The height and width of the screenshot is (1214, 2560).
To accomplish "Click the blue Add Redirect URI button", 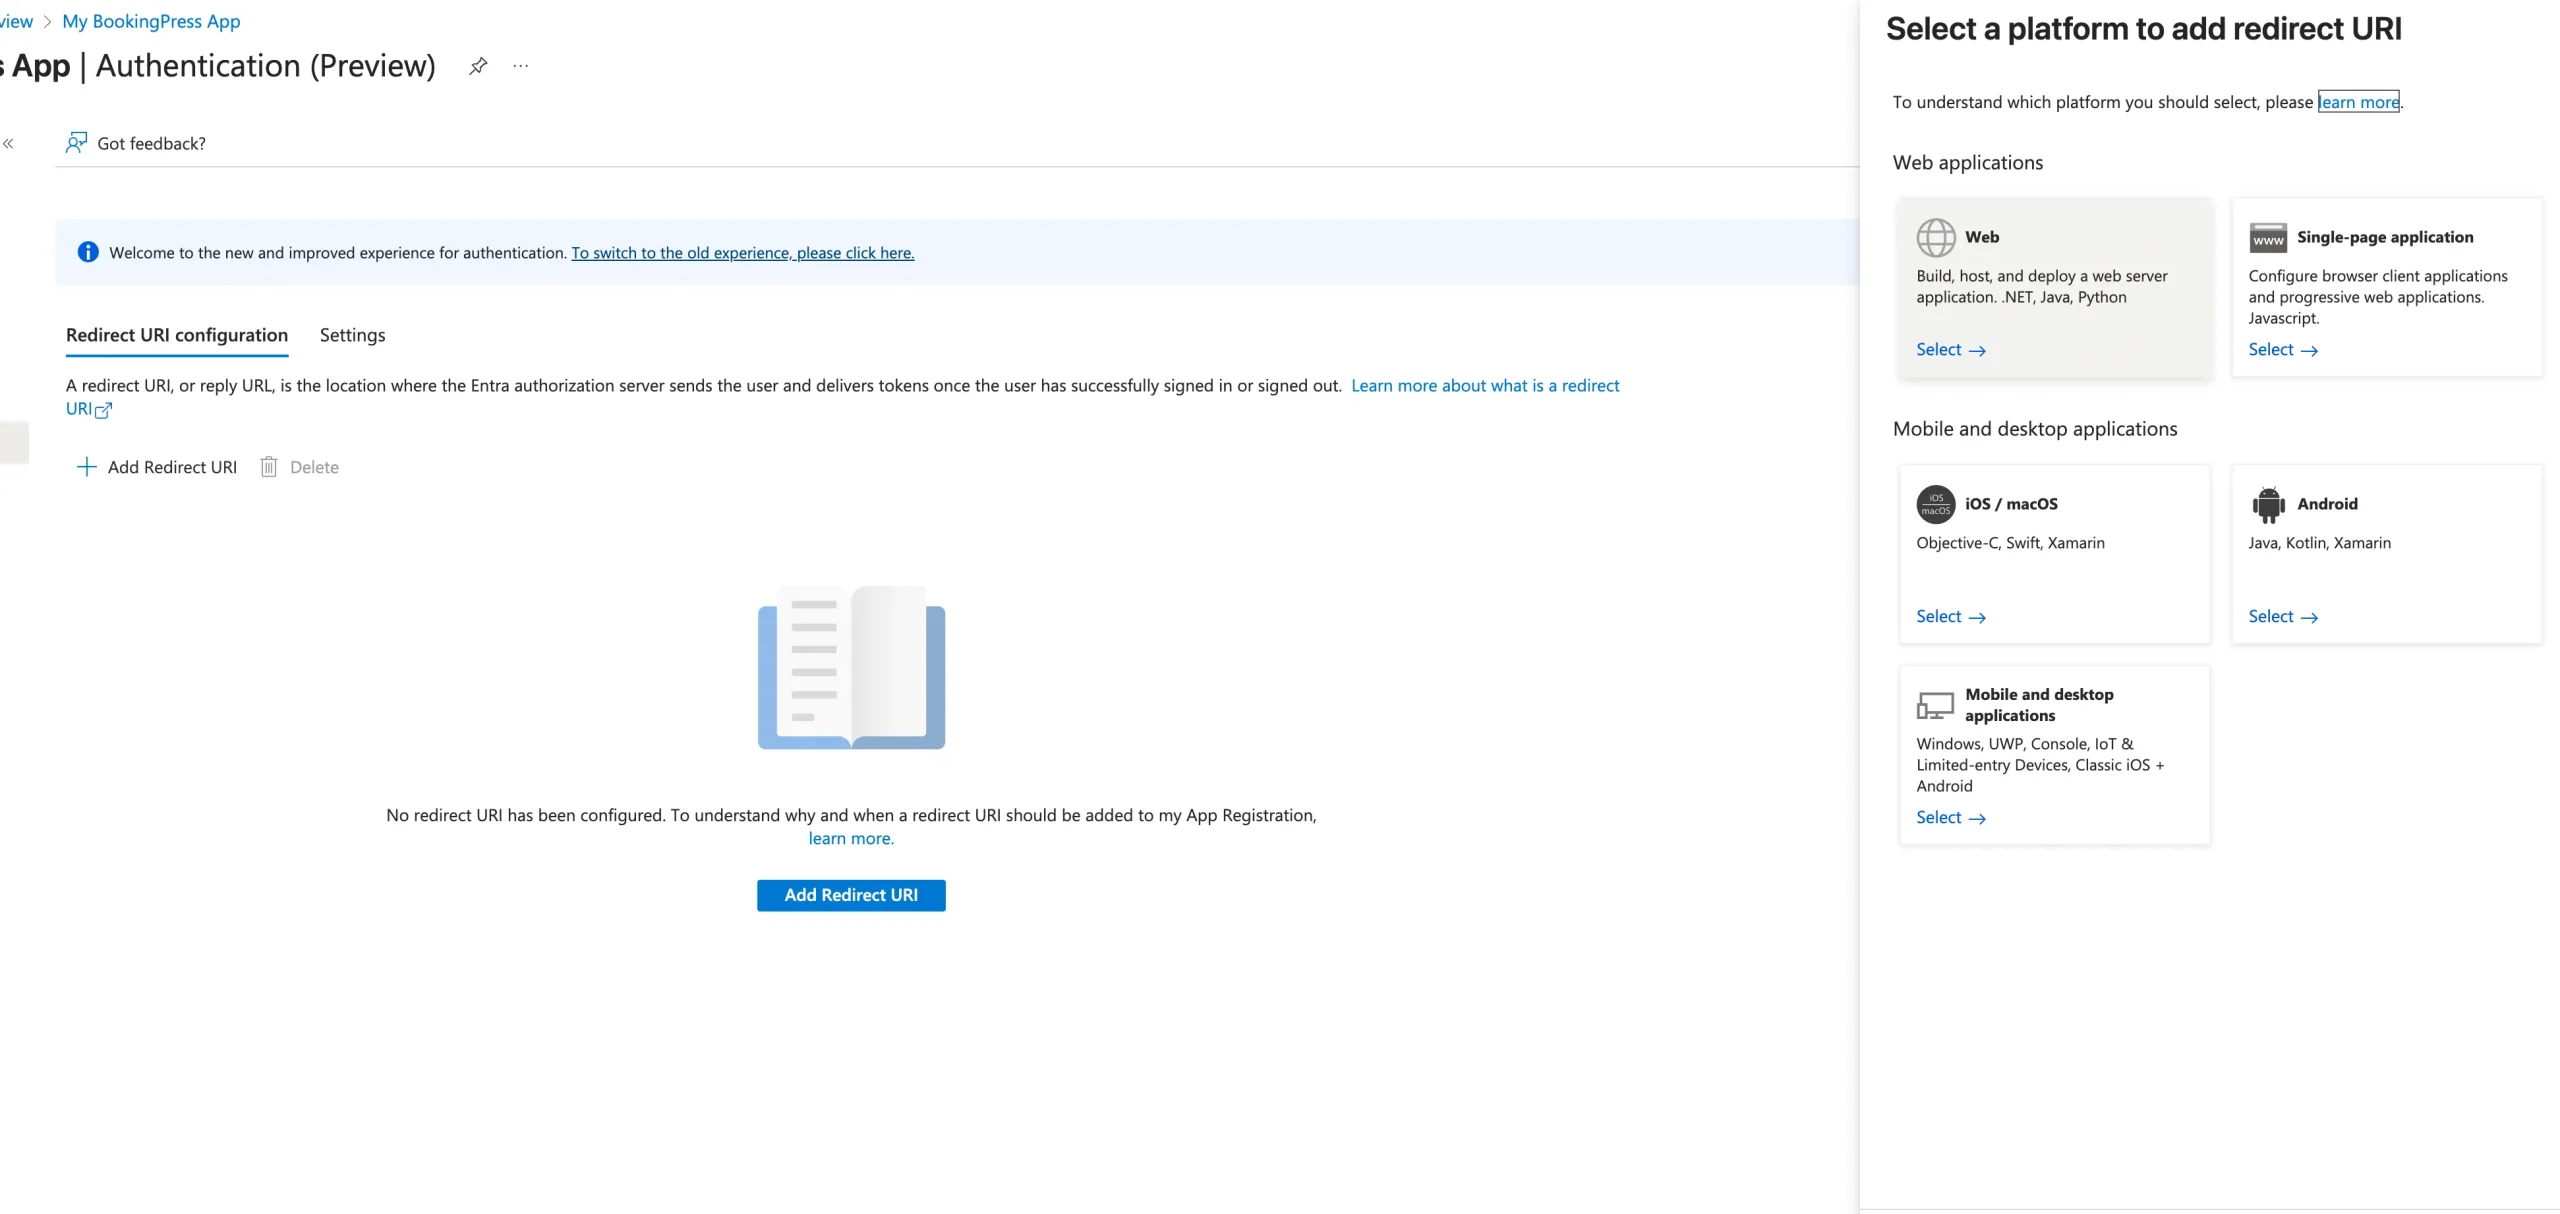I will point(851,895).
